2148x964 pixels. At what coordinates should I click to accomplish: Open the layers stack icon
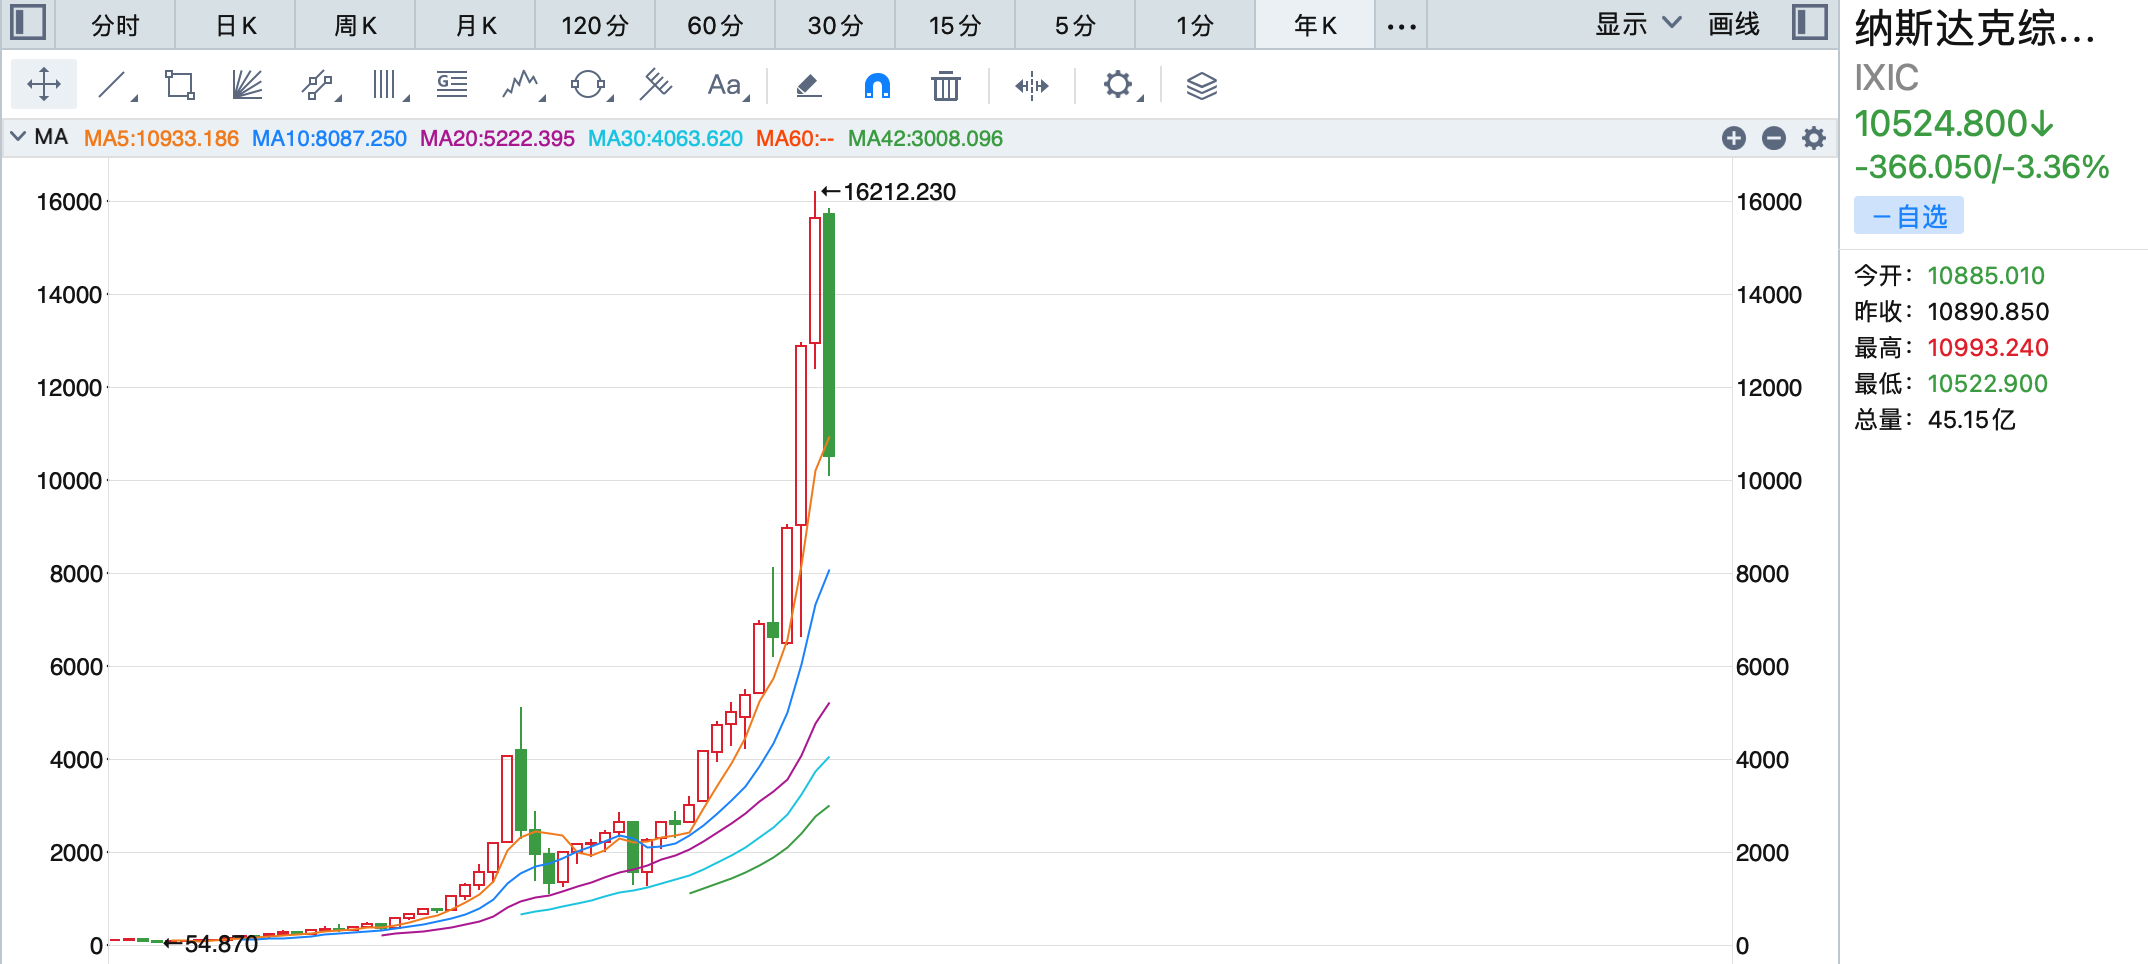(x=1201, y=86)
